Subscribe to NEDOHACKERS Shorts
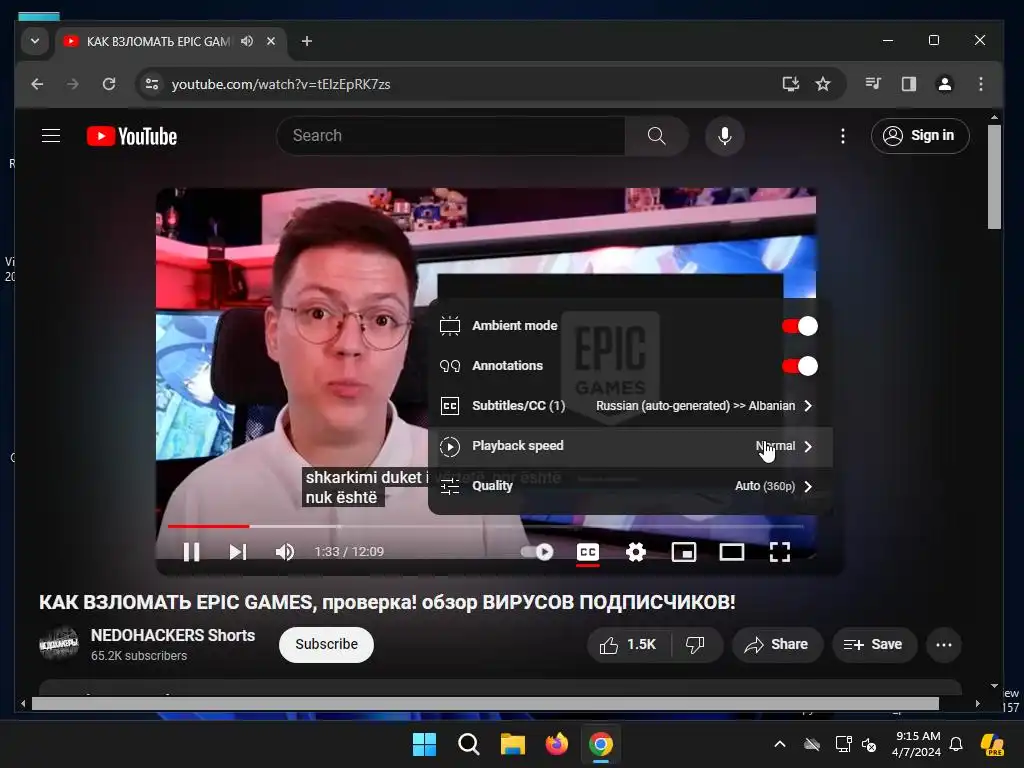1024x768 pixels. 327,645
